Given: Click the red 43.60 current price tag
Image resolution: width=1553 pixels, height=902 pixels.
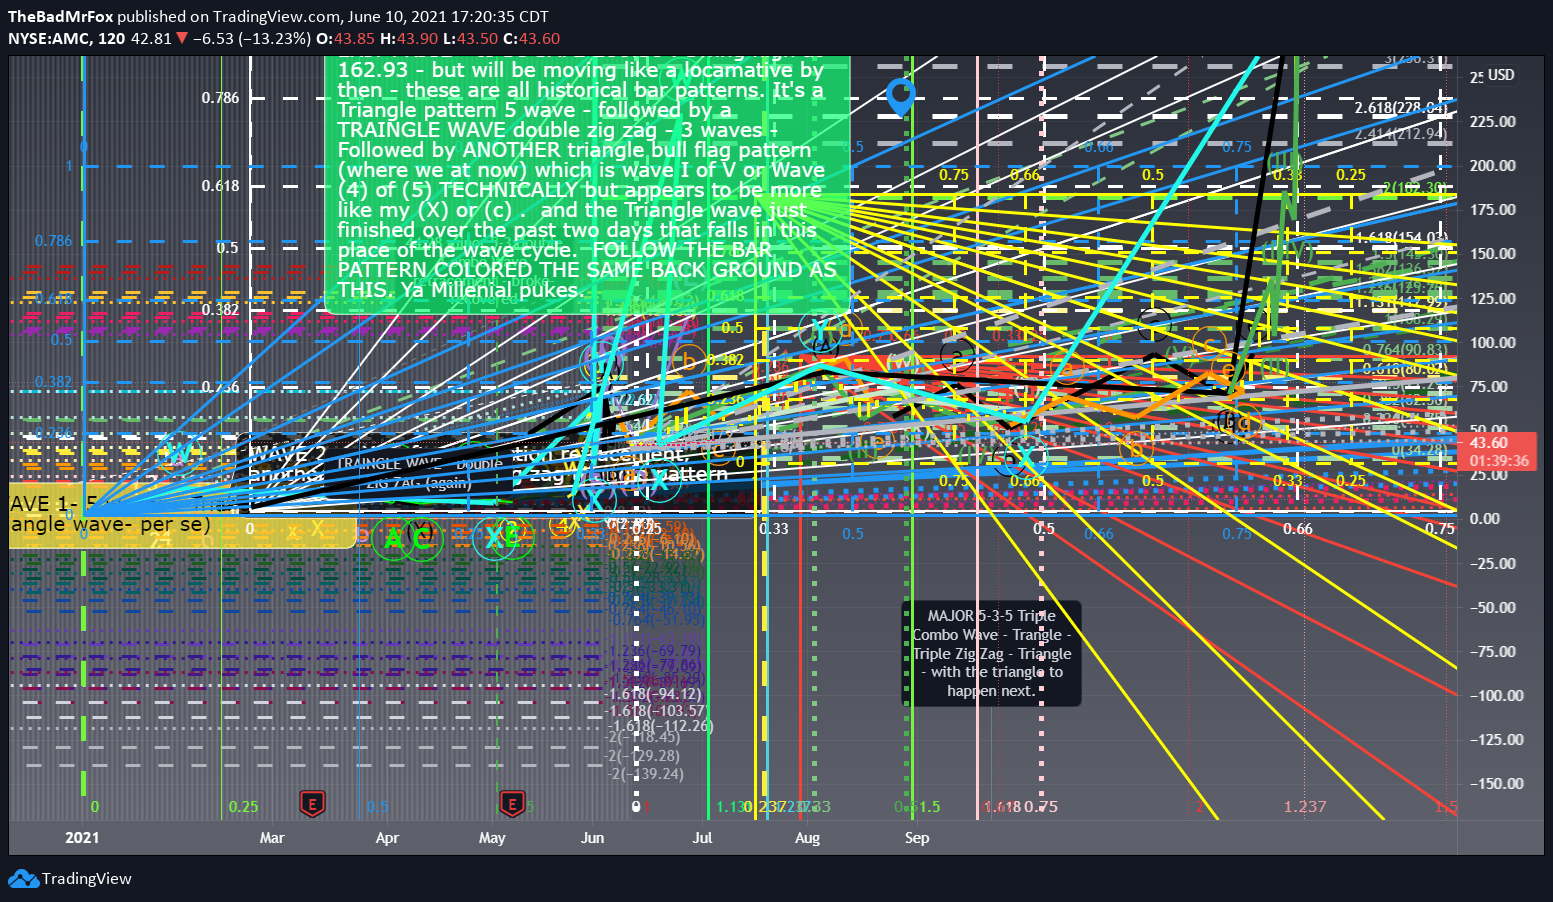Looking at the screenshot, I should [1489, 442].
